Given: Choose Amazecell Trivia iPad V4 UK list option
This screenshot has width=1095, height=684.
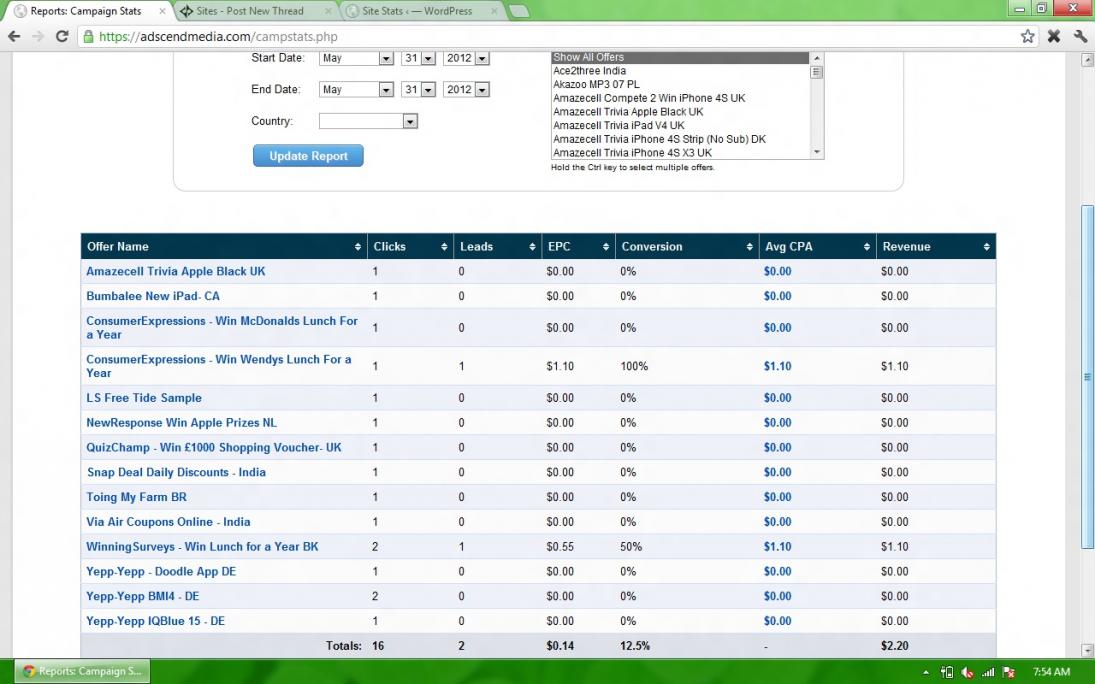Looking at the screenshot, I should tap(680, 125).
